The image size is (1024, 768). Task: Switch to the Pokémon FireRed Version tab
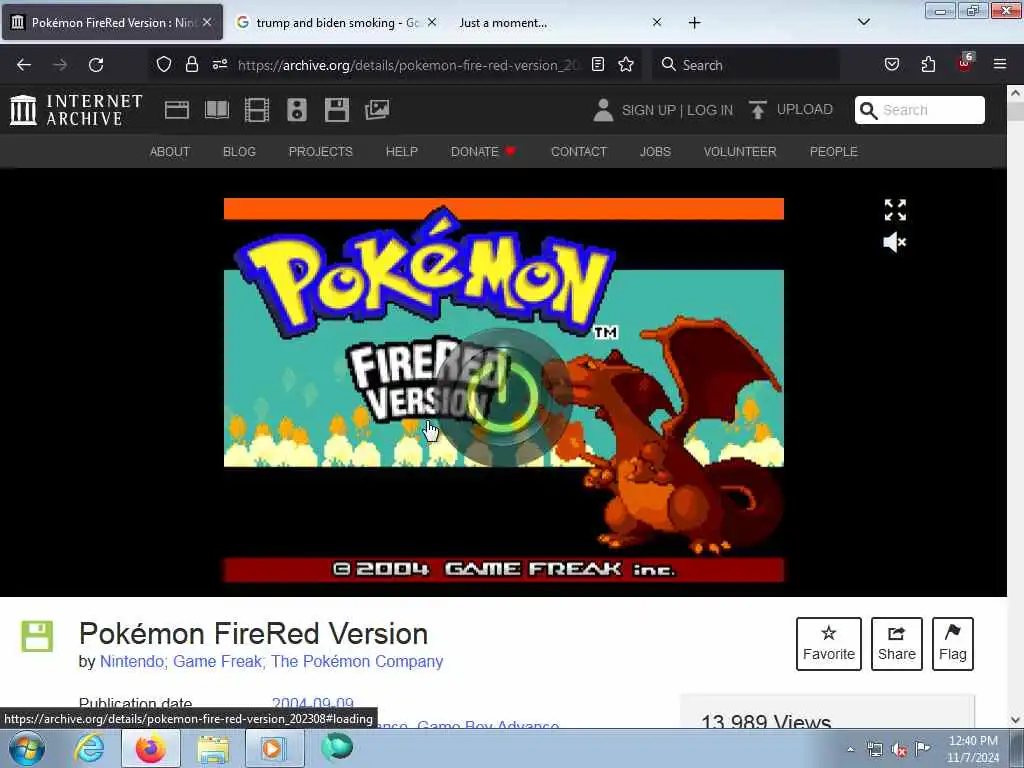click(x=112, y=22)
